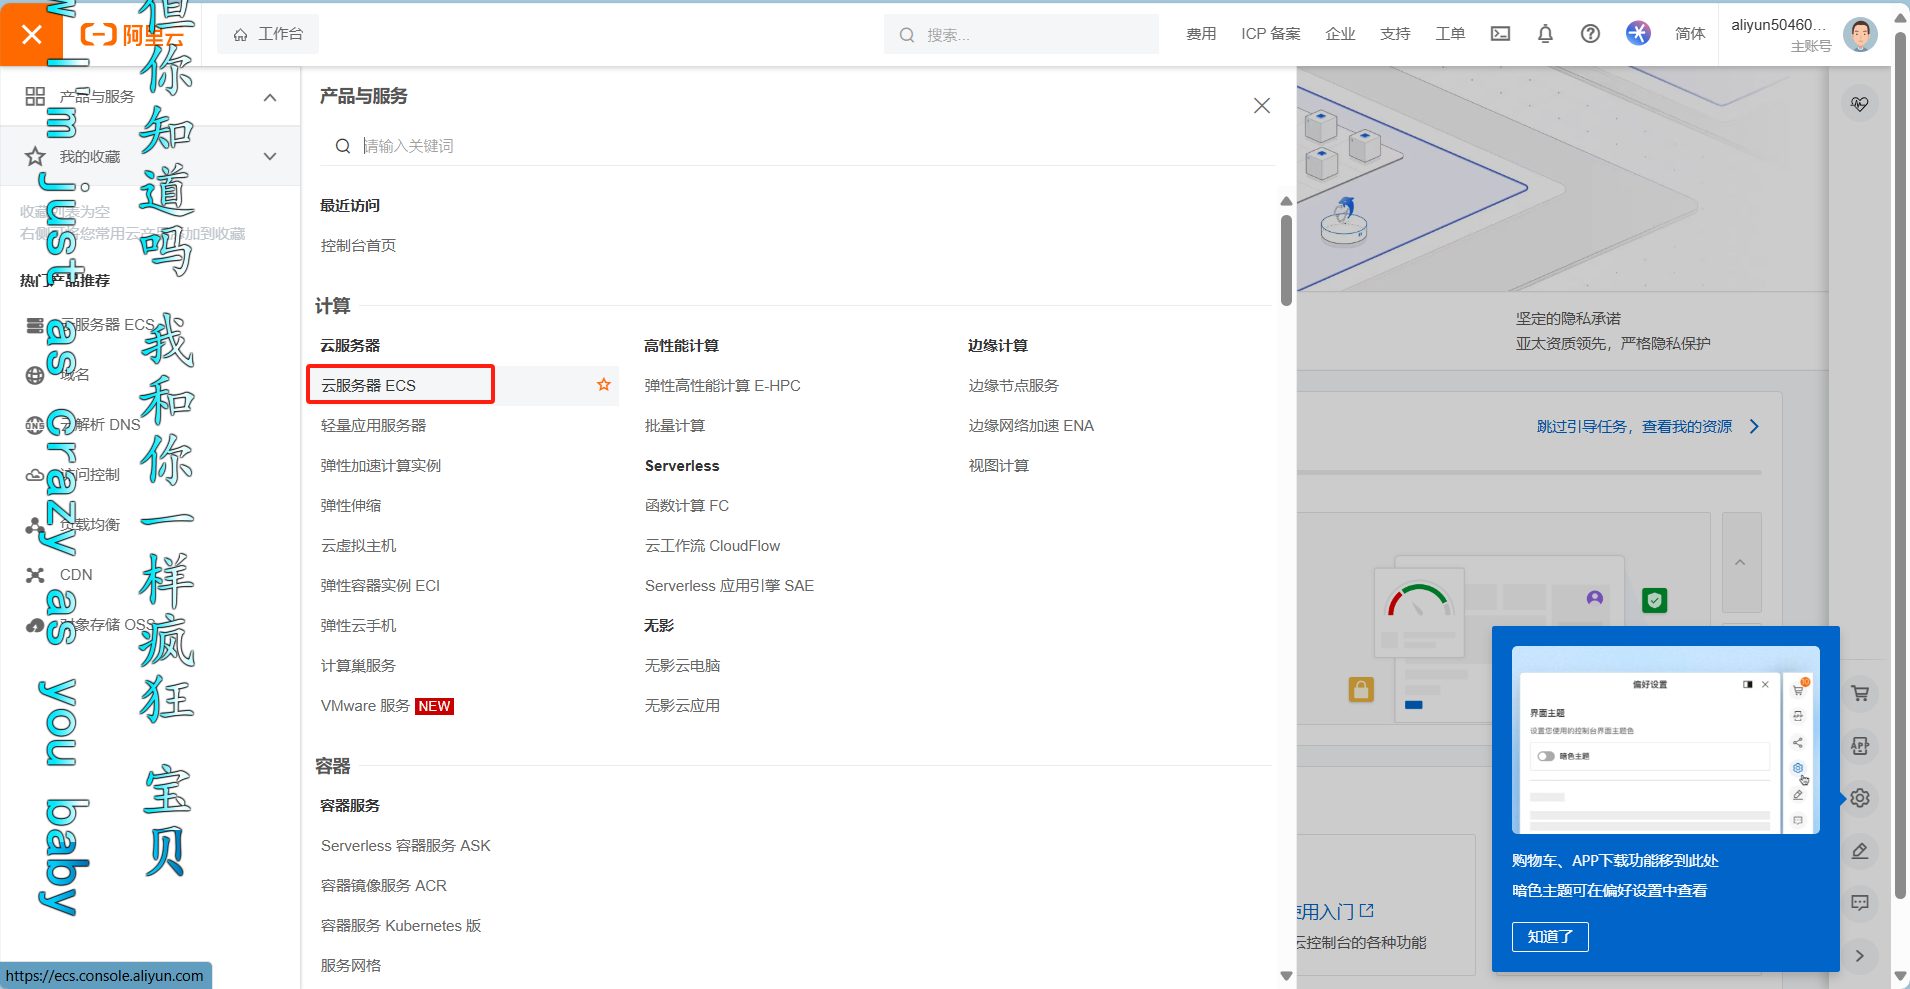Open 云虚拟主机 product

pos(358,546)
